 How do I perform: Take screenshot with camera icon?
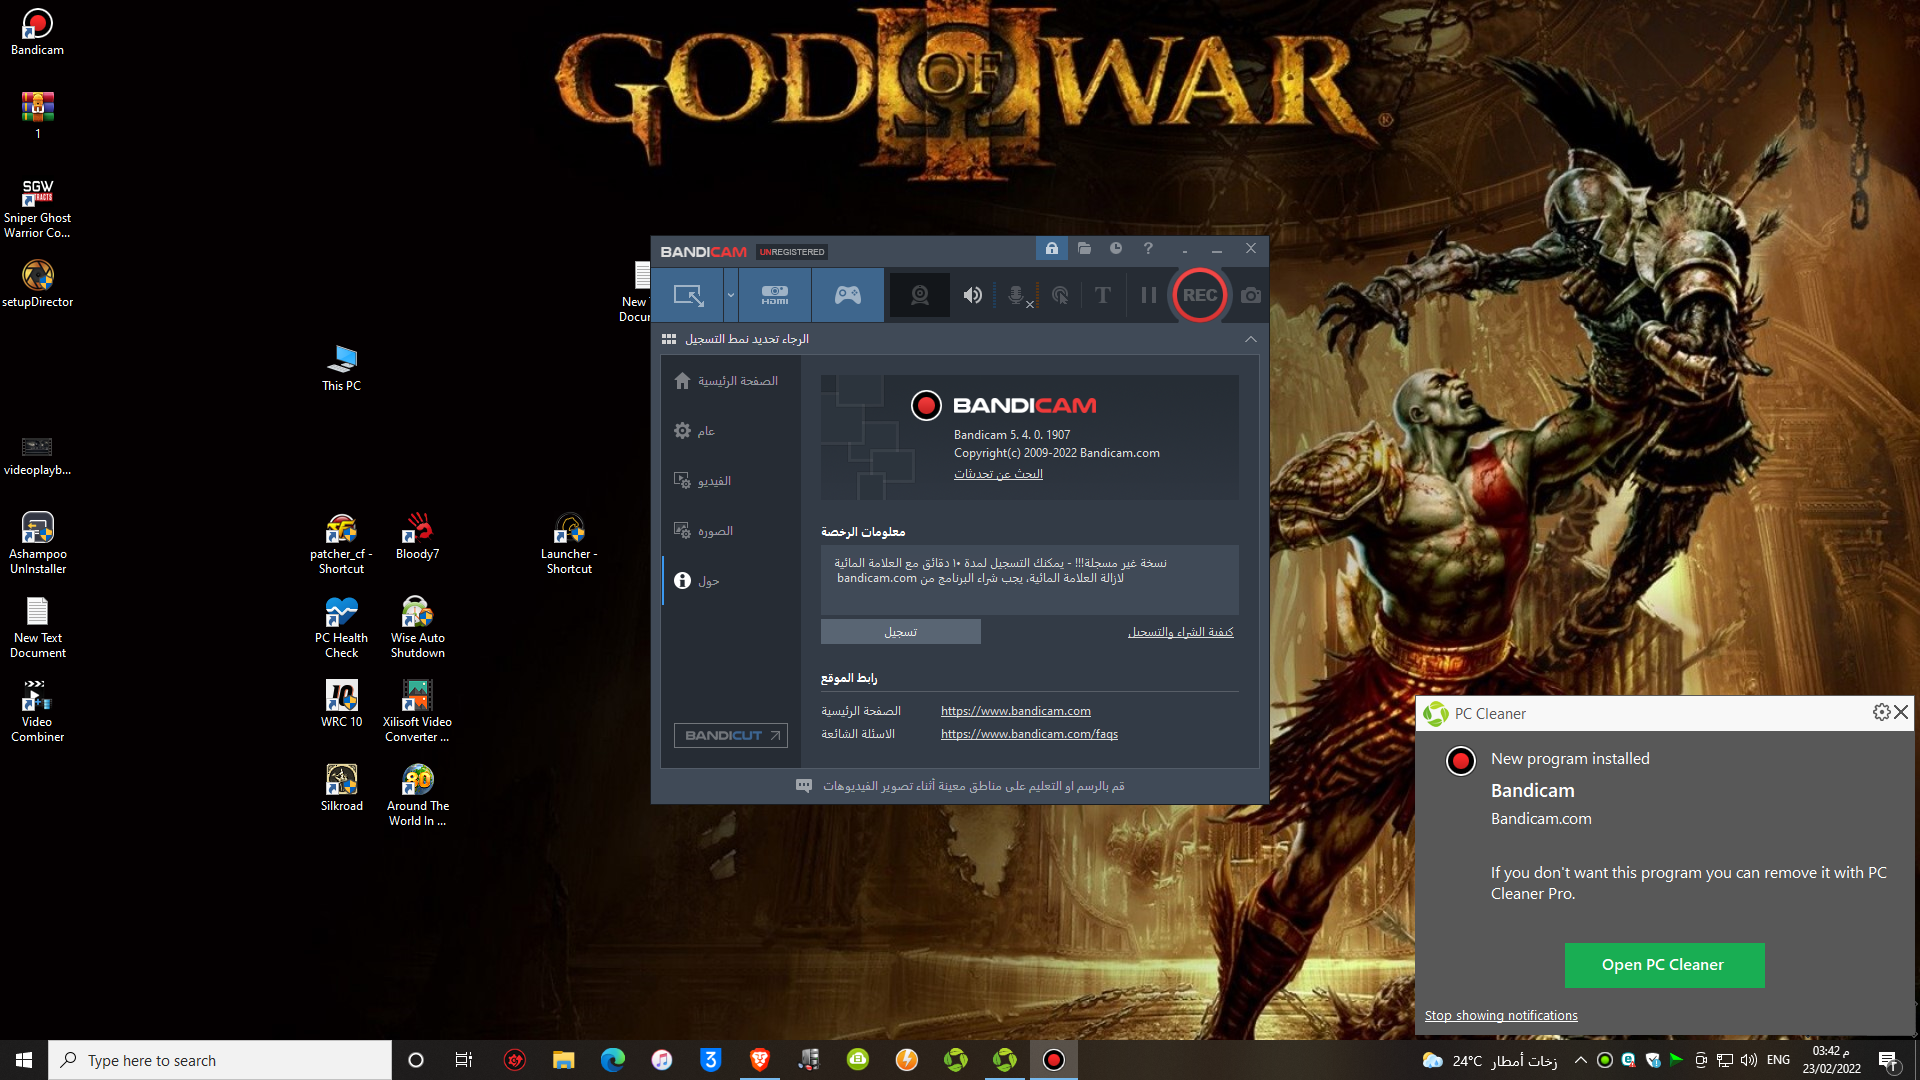[1251, 295]
